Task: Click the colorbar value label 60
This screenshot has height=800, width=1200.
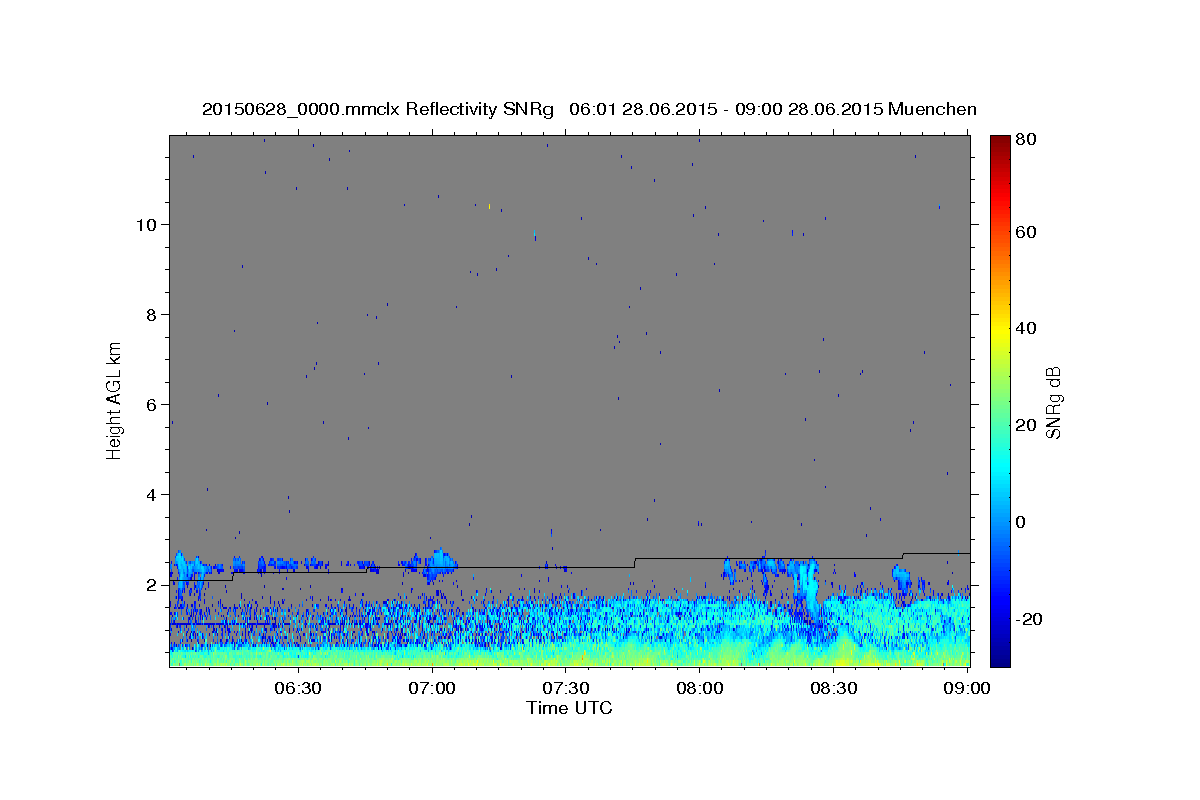Action: [x=1025, y=232]
